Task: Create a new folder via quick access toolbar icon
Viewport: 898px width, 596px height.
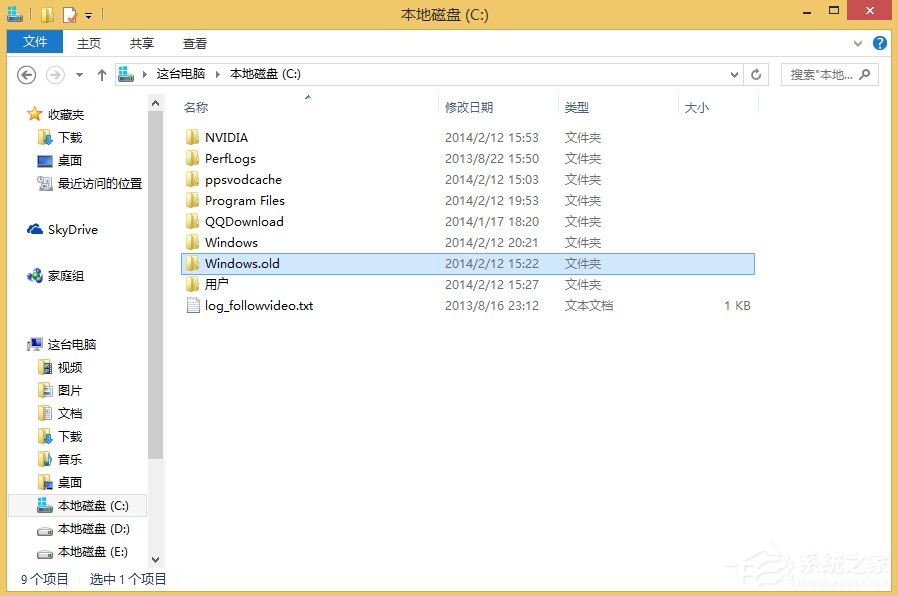Action: coord(46,14)
